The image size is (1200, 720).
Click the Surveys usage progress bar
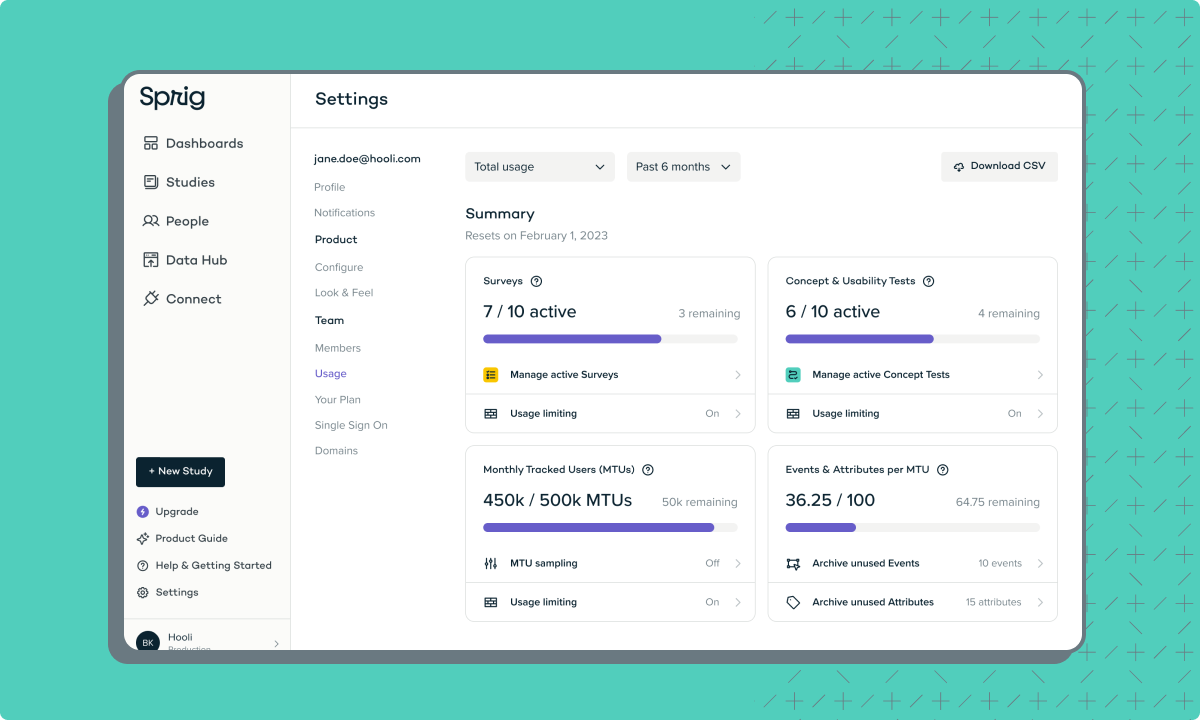click(610, 339)
